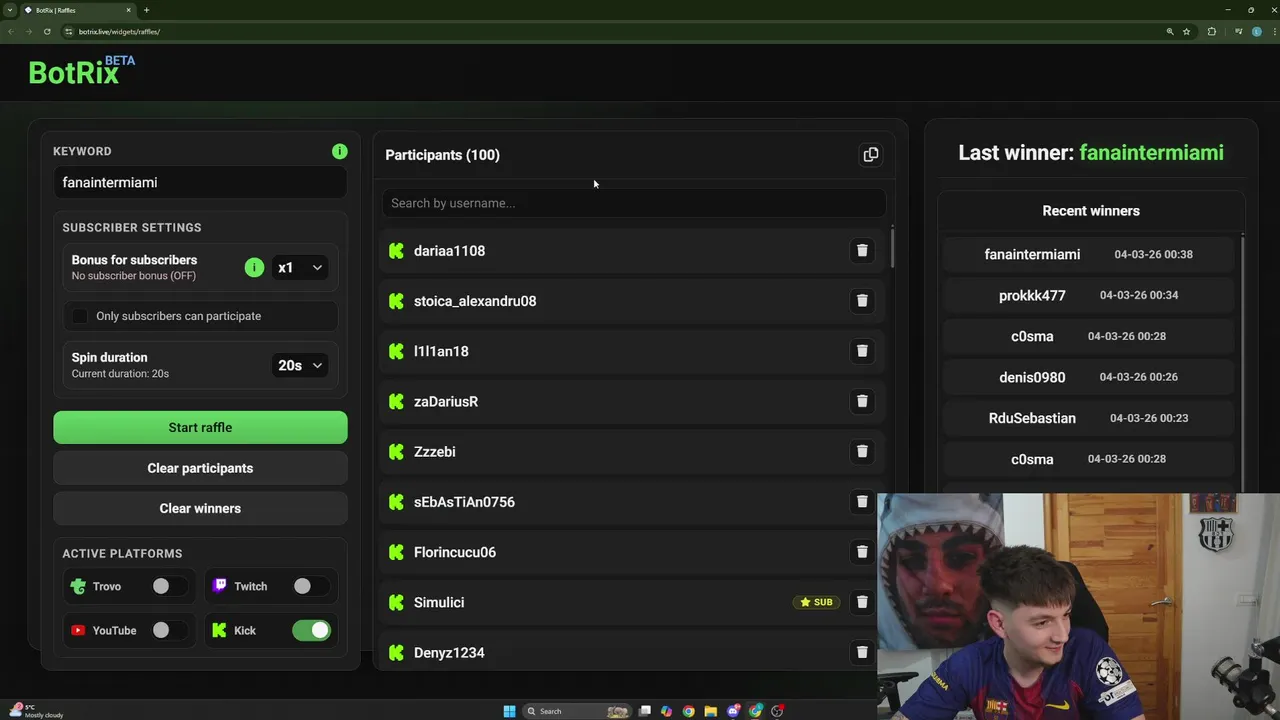Delete participant l1l1an18 with trash icon
The image size is (1280, 720).
pos(862,351)
